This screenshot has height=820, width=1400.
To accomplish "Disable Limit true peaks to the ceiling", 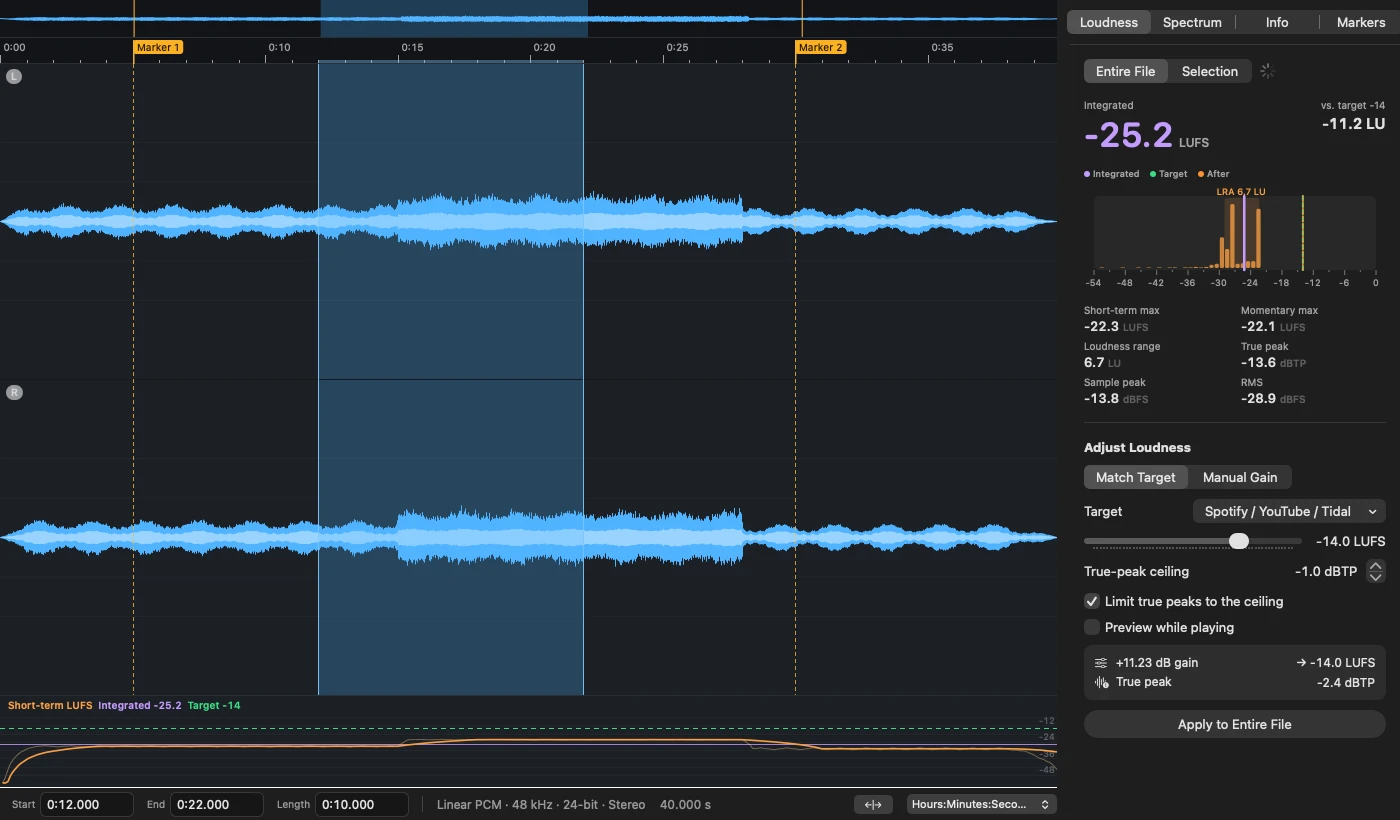I will [x=1092, y=601].
